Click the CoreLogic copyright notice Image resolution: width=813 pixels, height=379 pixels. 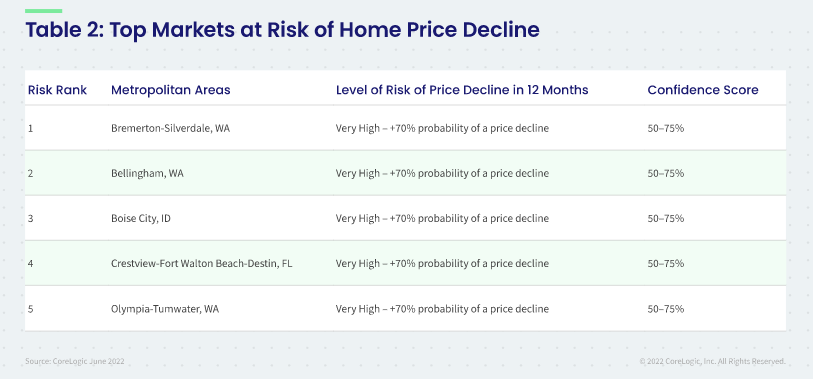pos(712,361)
